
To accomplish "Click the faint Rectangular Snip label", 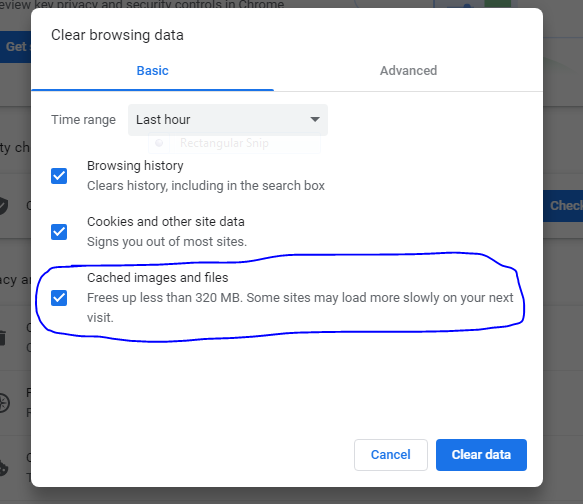I will 224,143.
